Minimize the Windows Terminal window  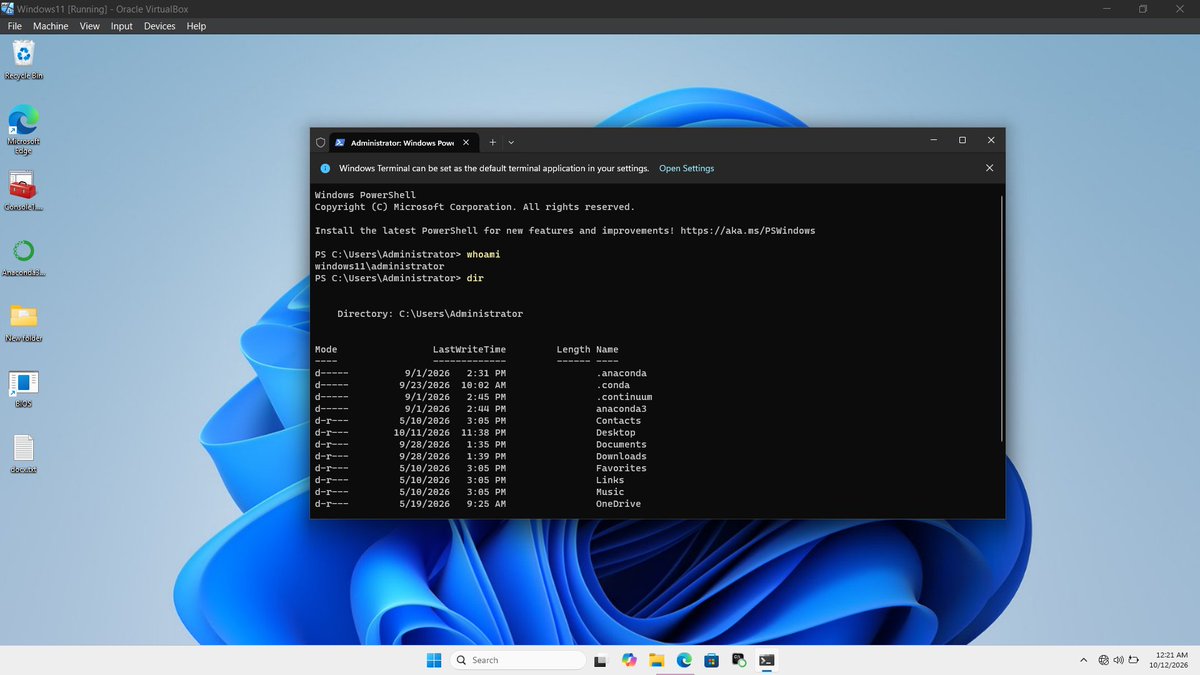pos(933,141)
